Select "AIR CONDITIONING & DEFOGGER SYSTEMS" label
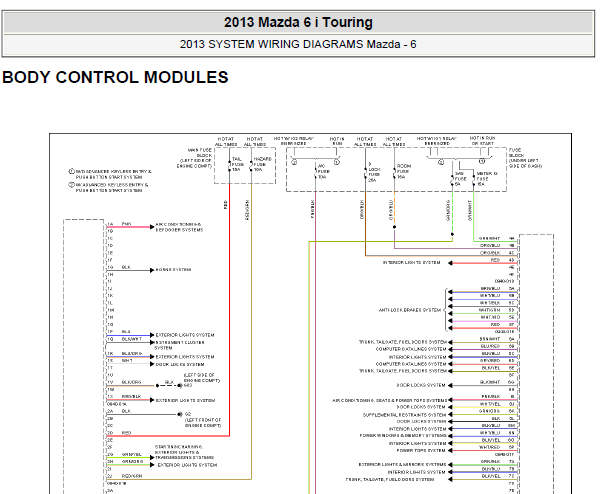The height and width of the screenshot is (494, 600). coord(179,227)
